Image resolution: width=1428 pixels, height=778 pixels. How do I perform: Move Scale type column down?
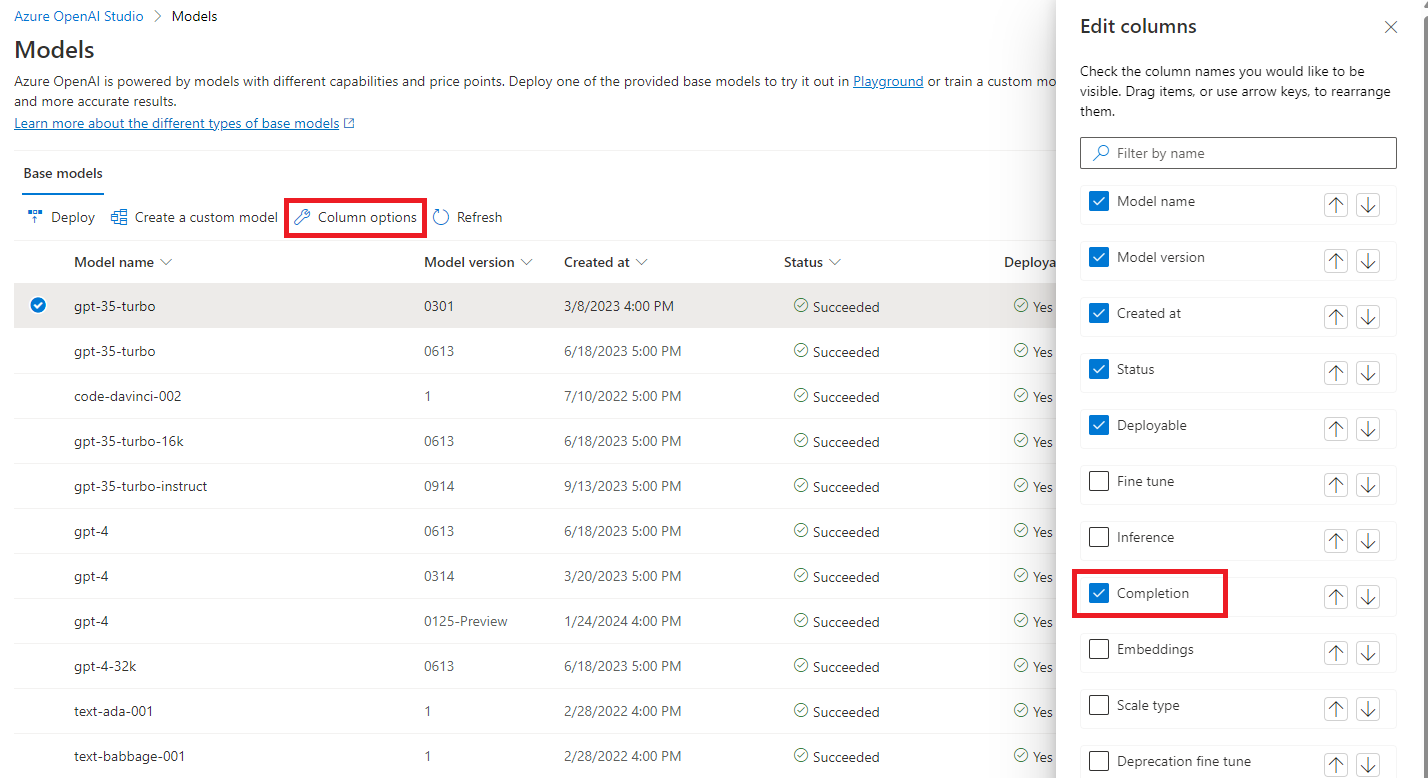[1368, 709]
